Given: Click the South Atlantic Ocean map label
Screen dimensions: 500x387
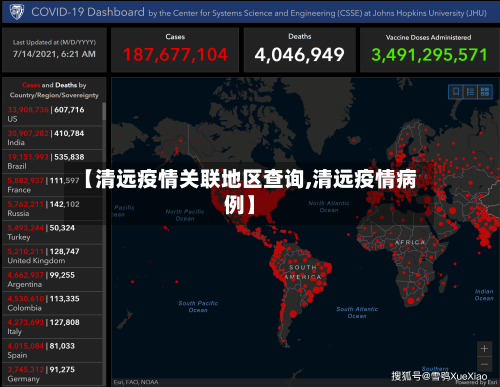Looking at the screenshot, I should [357, 313].
